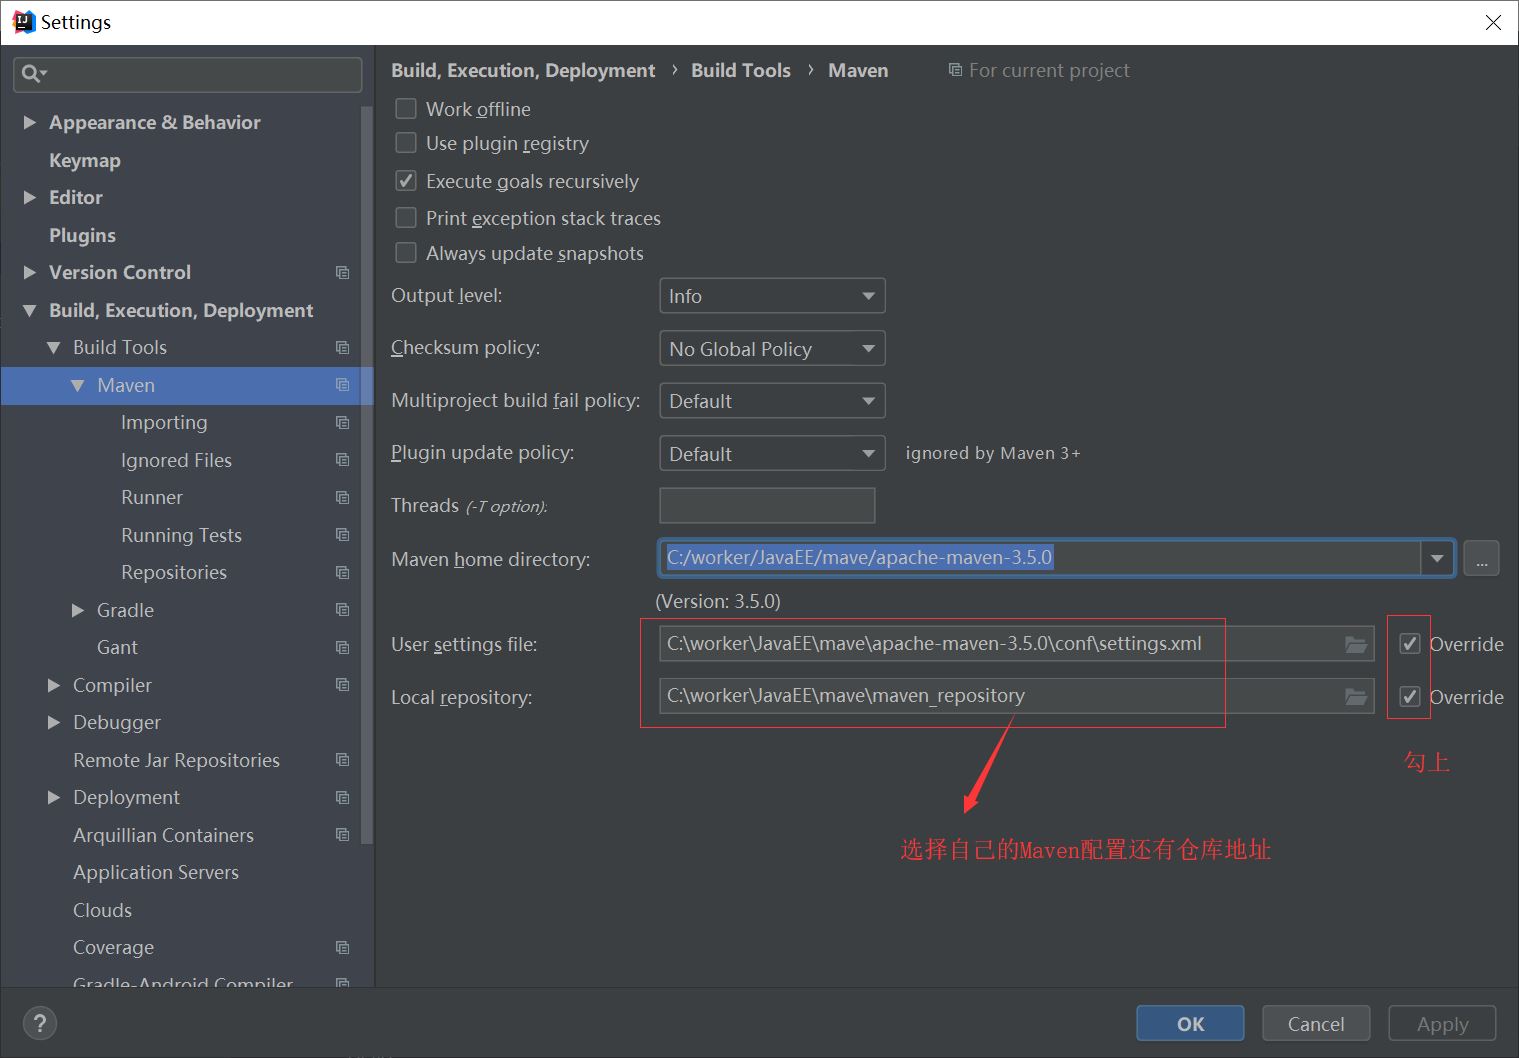The height and width of the screenshot is (1058, 1519).
Task: Uncheck Execute goals recursively
Action: click(406, 181)
